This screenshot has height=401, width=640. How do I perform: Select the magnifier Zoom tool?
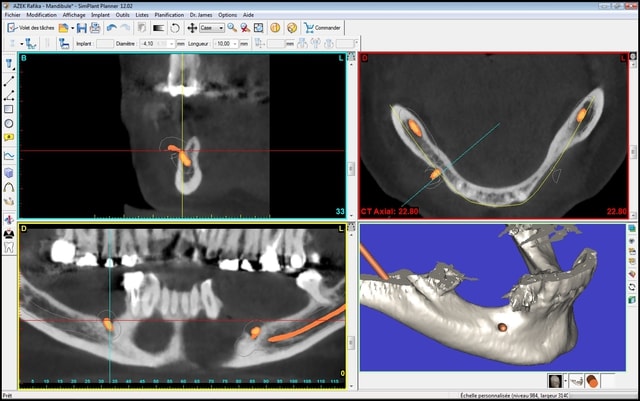click(x=232, y=28)
